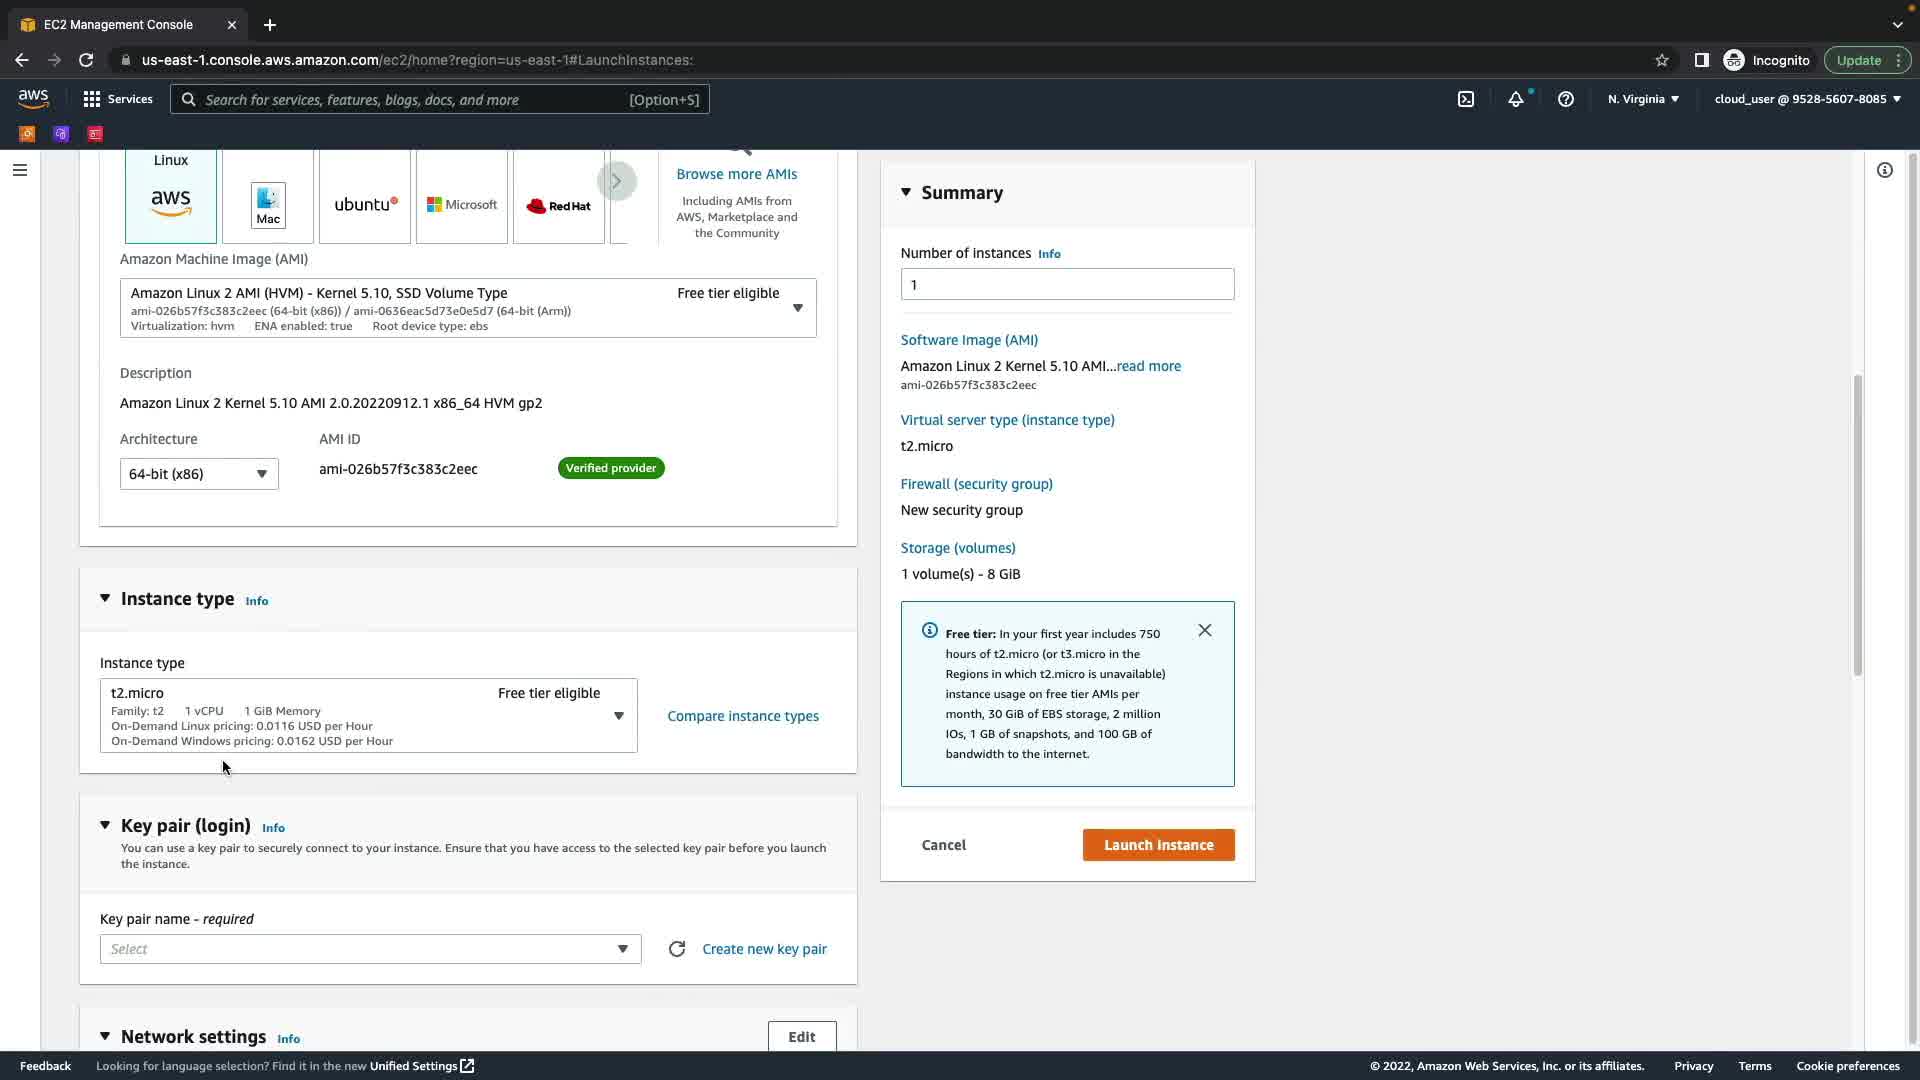This screenshot has width=1920, height=1080.
Task: Open the Key pair name select dropdown
Action: click(370, 949)
